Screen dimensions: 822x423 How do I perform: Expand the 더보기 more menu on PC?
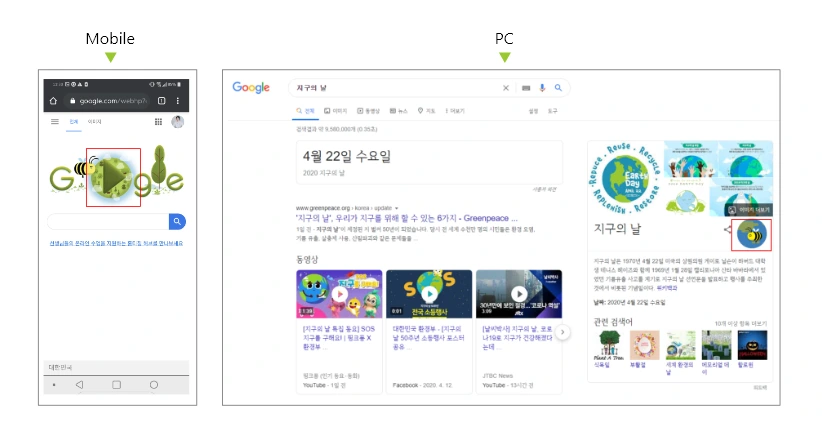455,111
